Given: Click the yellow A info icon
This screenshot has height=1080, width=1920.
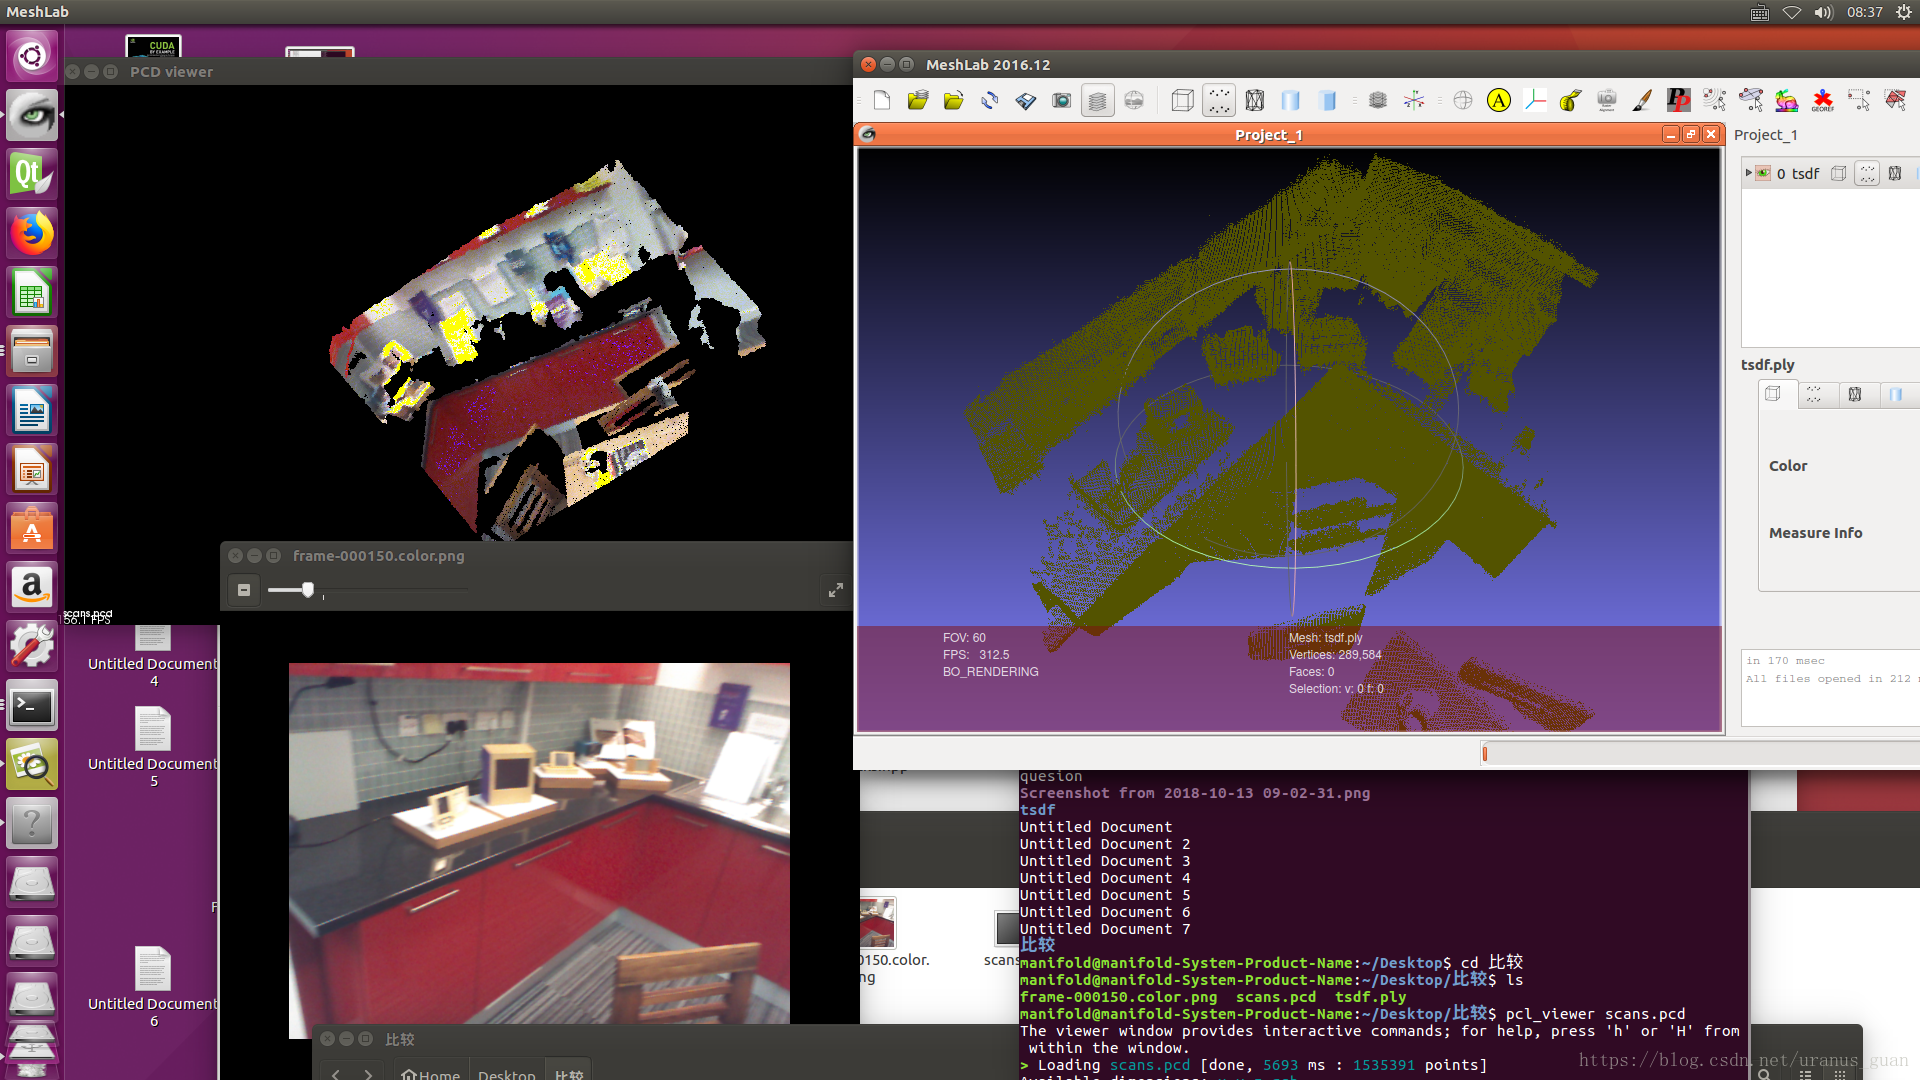Looking at the screenshot, I should [x=1498, y=100].
